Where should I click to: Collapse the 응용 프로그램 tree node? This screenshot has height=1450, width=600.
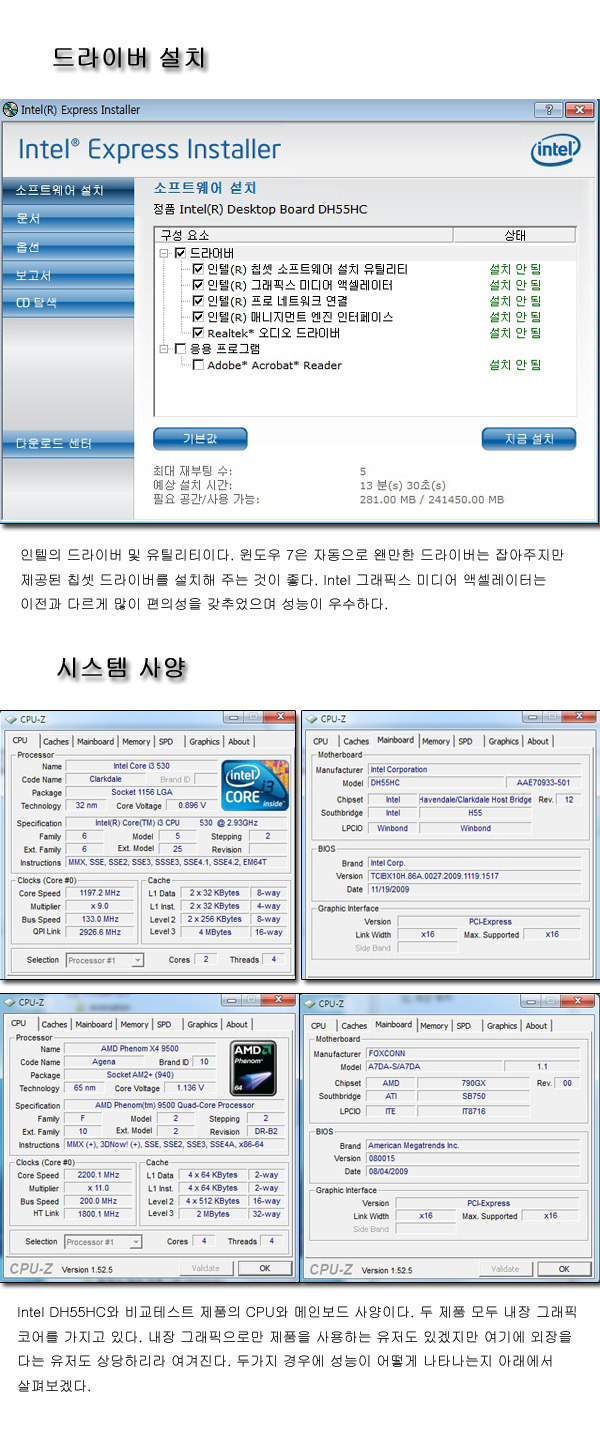pyautogui.click(x=164, y=349)
